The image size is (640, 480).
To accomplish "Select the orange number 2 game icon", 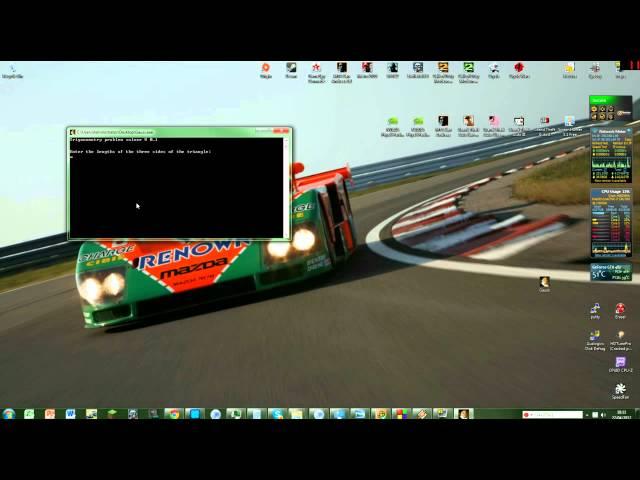I will pos(443,73).
